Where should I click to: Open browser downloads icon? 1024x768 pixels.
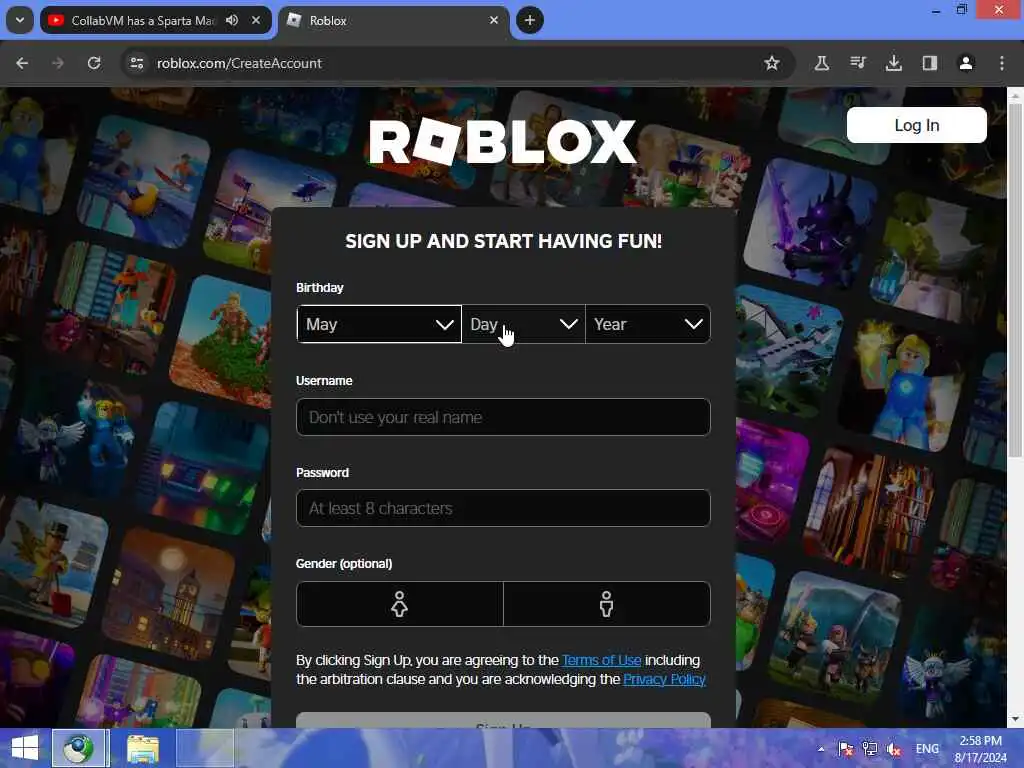tap(893, 63)
